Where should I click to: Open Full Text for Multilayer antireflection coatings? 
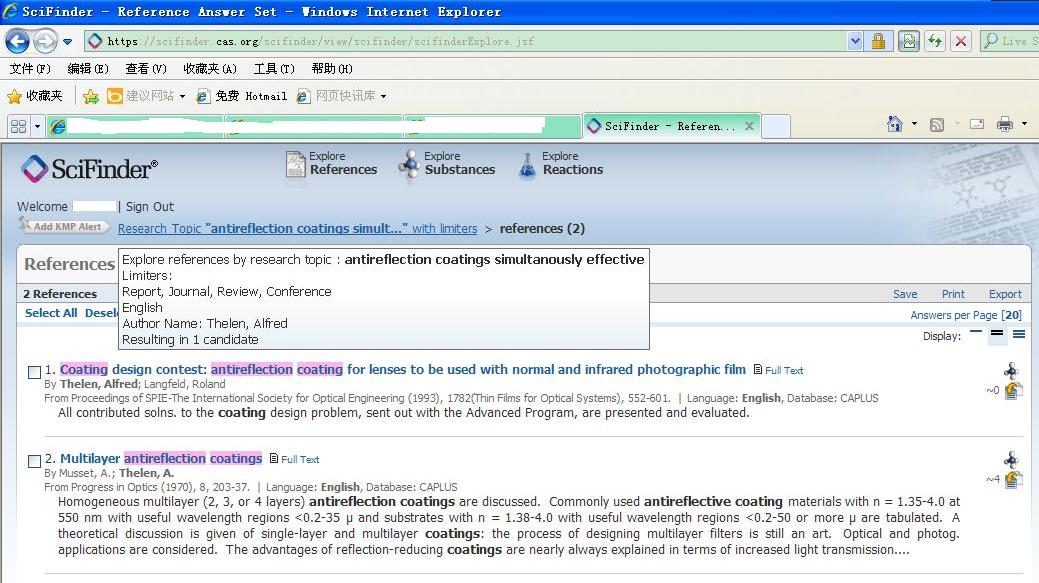294,459
